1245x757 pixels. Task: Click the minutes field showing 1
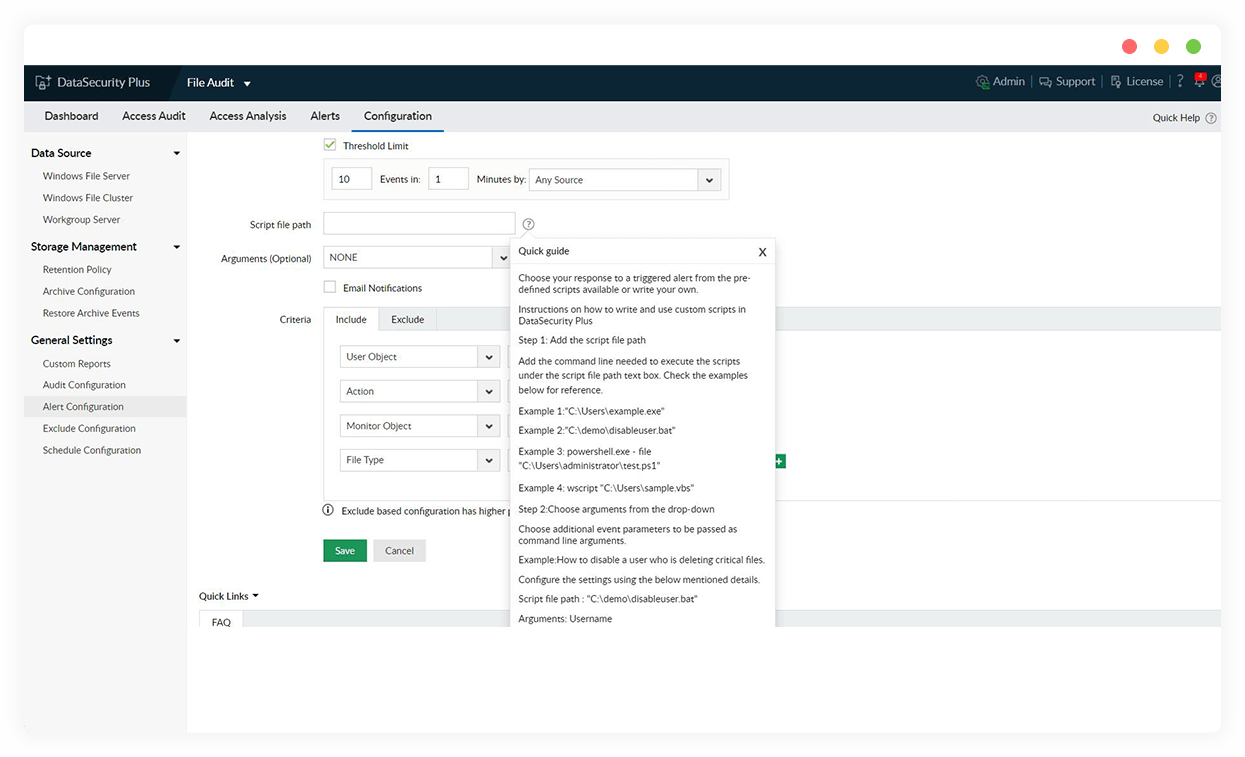click(x=449, y=179)
